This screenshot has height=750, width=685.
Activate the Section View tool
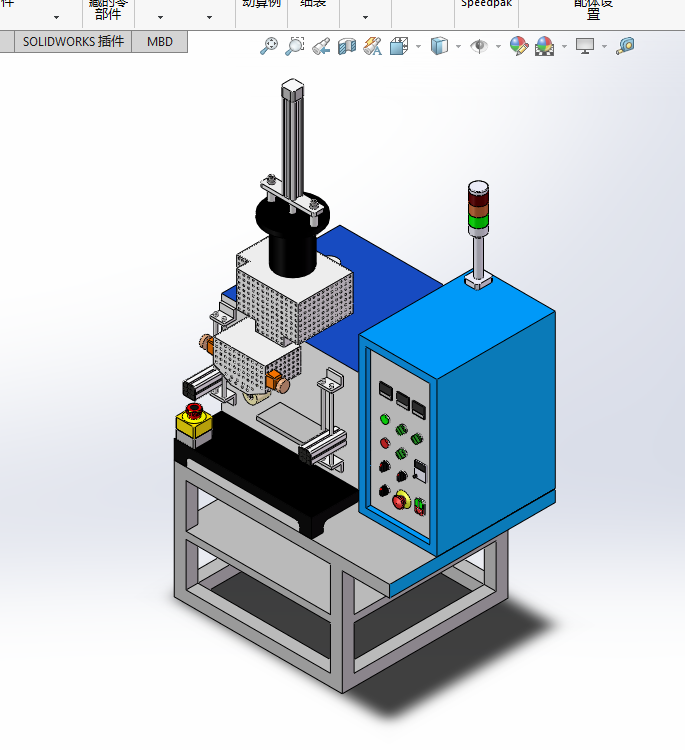pyautogui.click(x=347, y=46)
